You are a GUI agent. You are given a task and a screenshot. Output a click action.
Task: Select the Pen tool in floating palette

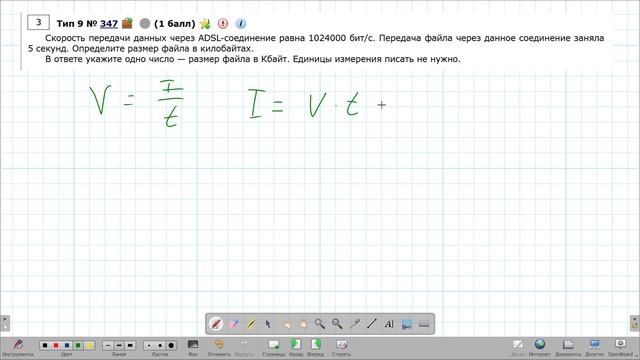coord(216,324)
